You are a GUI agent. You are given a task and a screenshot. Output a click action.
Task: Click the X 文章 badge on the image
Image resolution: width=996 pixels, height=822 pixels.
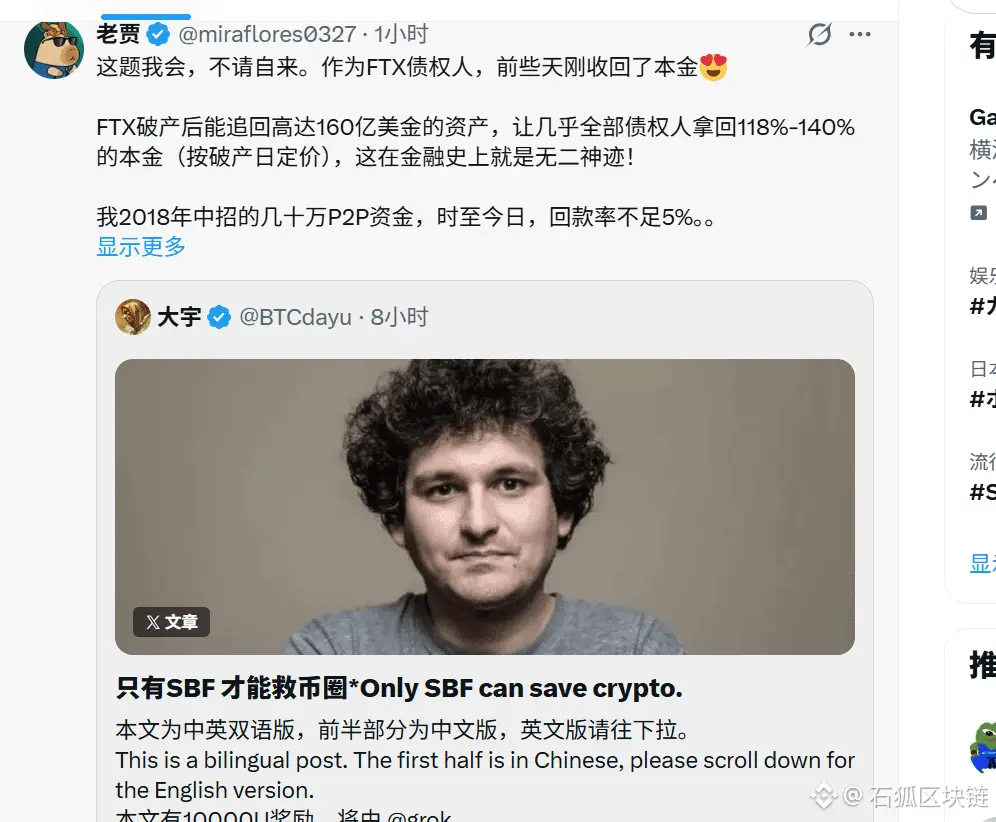pos(172,621)
